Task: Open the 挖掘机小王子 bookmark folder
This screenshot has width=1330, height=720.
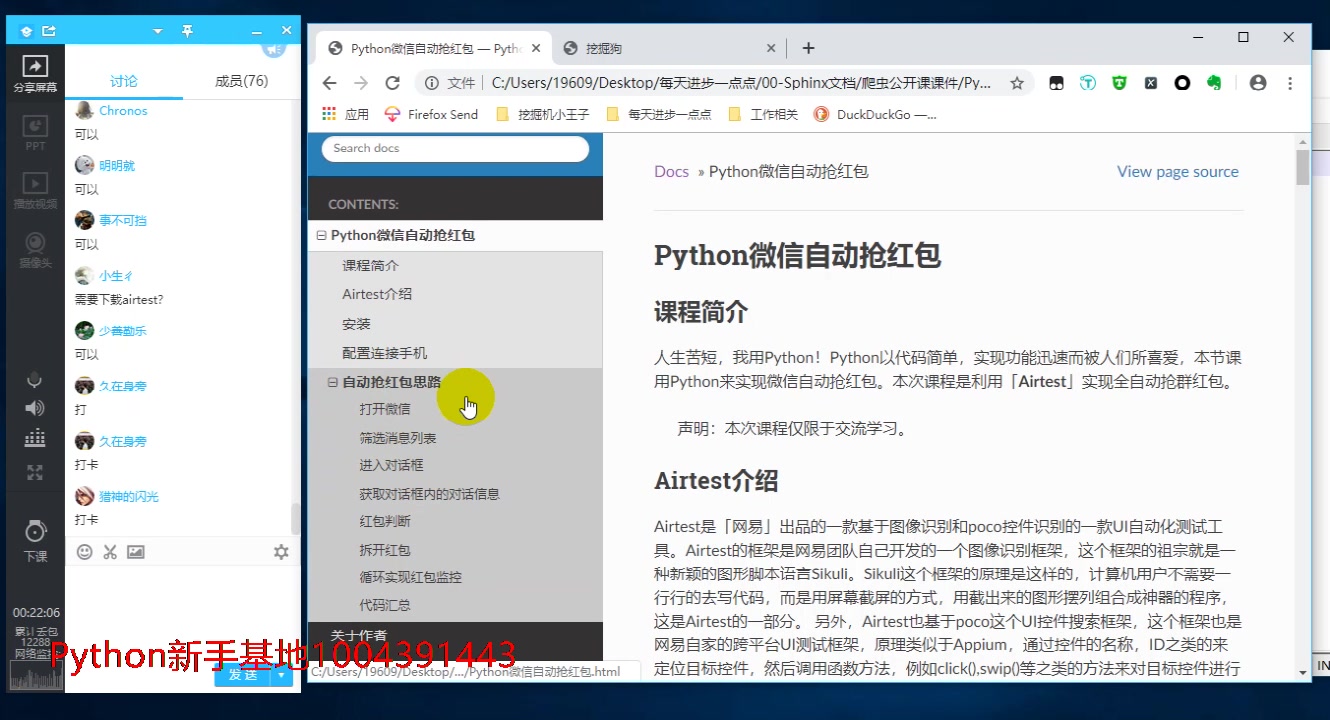Action: tap(545, 114)
